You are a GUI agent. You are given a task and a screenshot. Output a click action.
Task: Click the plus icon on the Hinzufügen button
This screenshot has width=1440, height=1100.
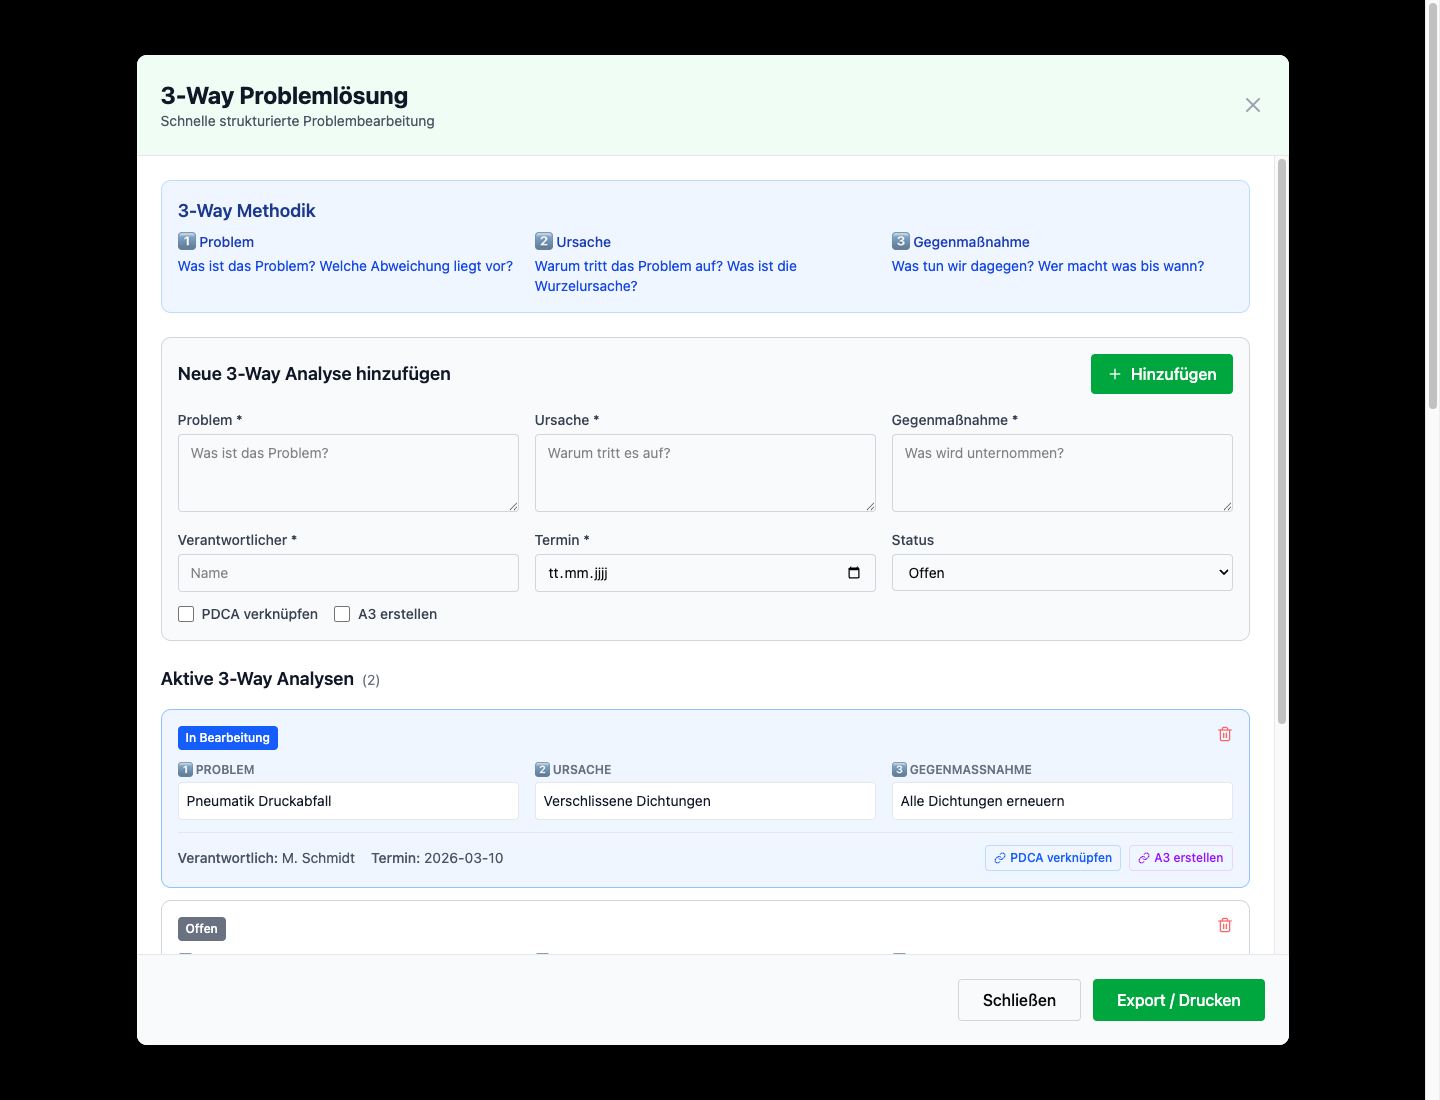tap(1115, 374)
